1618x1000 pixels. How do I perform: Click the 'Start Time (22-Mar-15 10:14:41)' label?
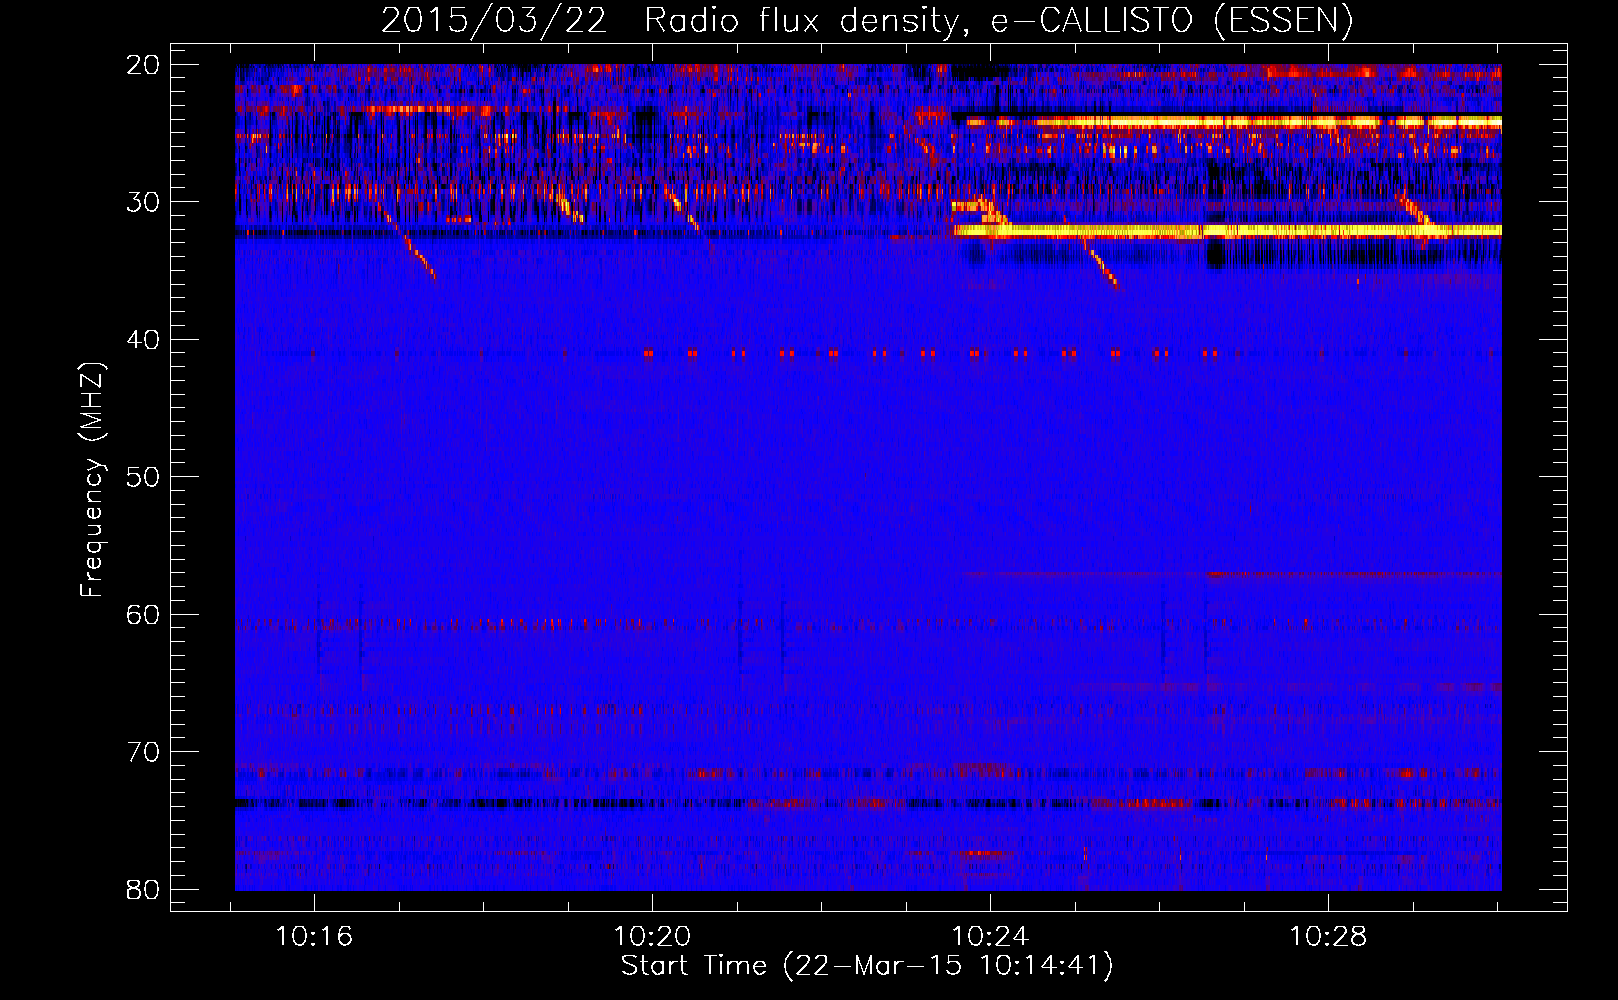pyautogui.click(x=867, y=966)
